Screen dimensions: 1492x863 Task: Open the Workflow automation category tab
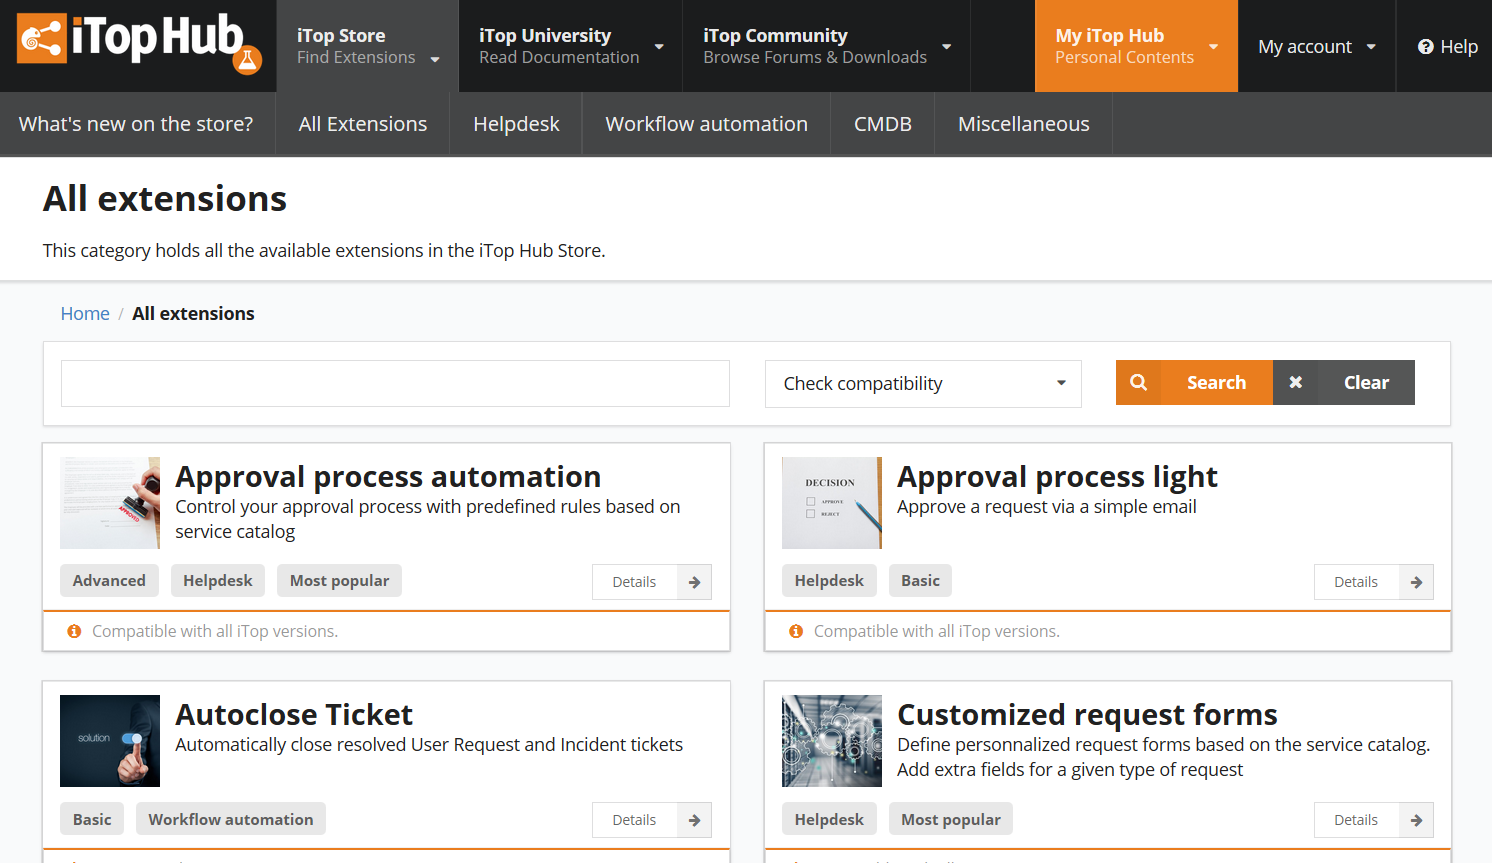coord(706,124)
